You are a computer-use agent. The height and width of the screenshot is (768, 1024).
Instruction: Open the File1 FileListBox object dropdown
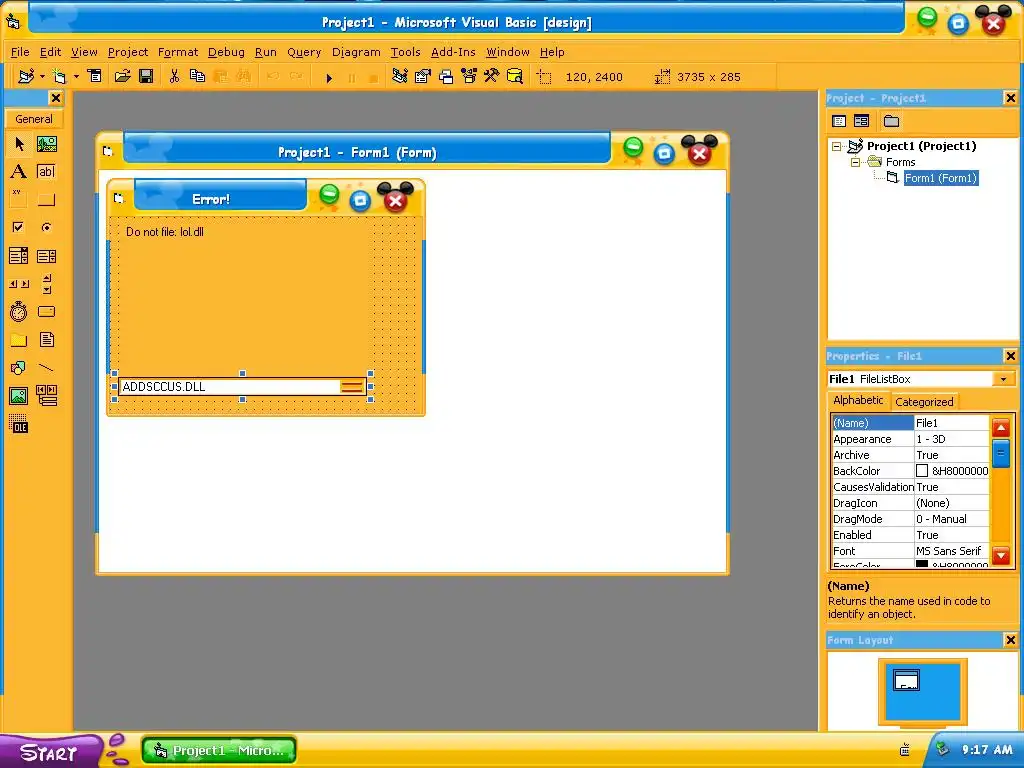pyautogui.click(x=1004, y=379)
